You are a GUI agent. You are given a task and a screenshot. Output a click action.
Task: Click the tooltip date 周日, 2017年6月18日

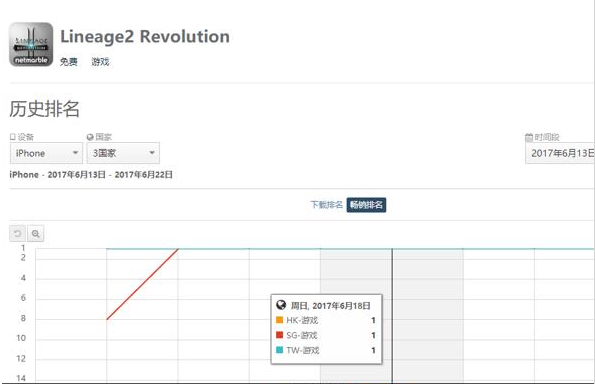[x=331, y=305]
